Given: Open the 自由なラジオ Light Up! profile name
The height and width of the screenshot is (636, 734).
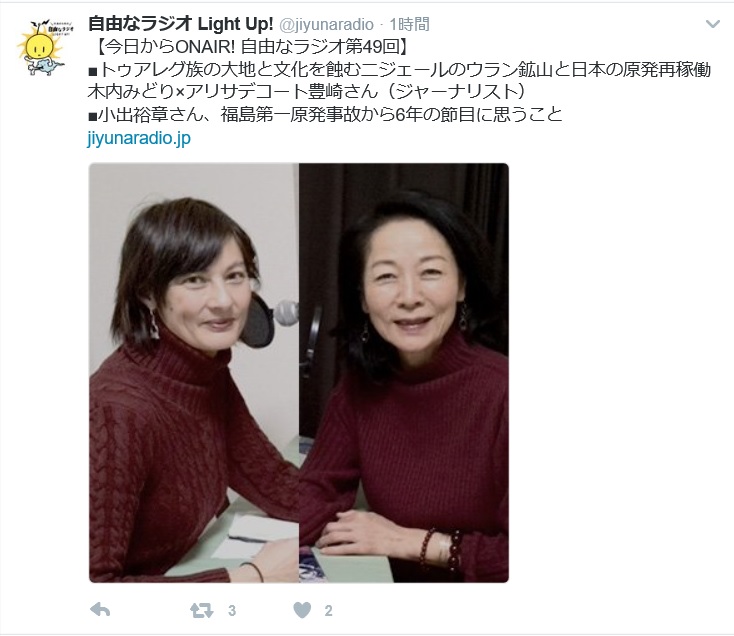Looking at the screenshot, I should point(181,24).
